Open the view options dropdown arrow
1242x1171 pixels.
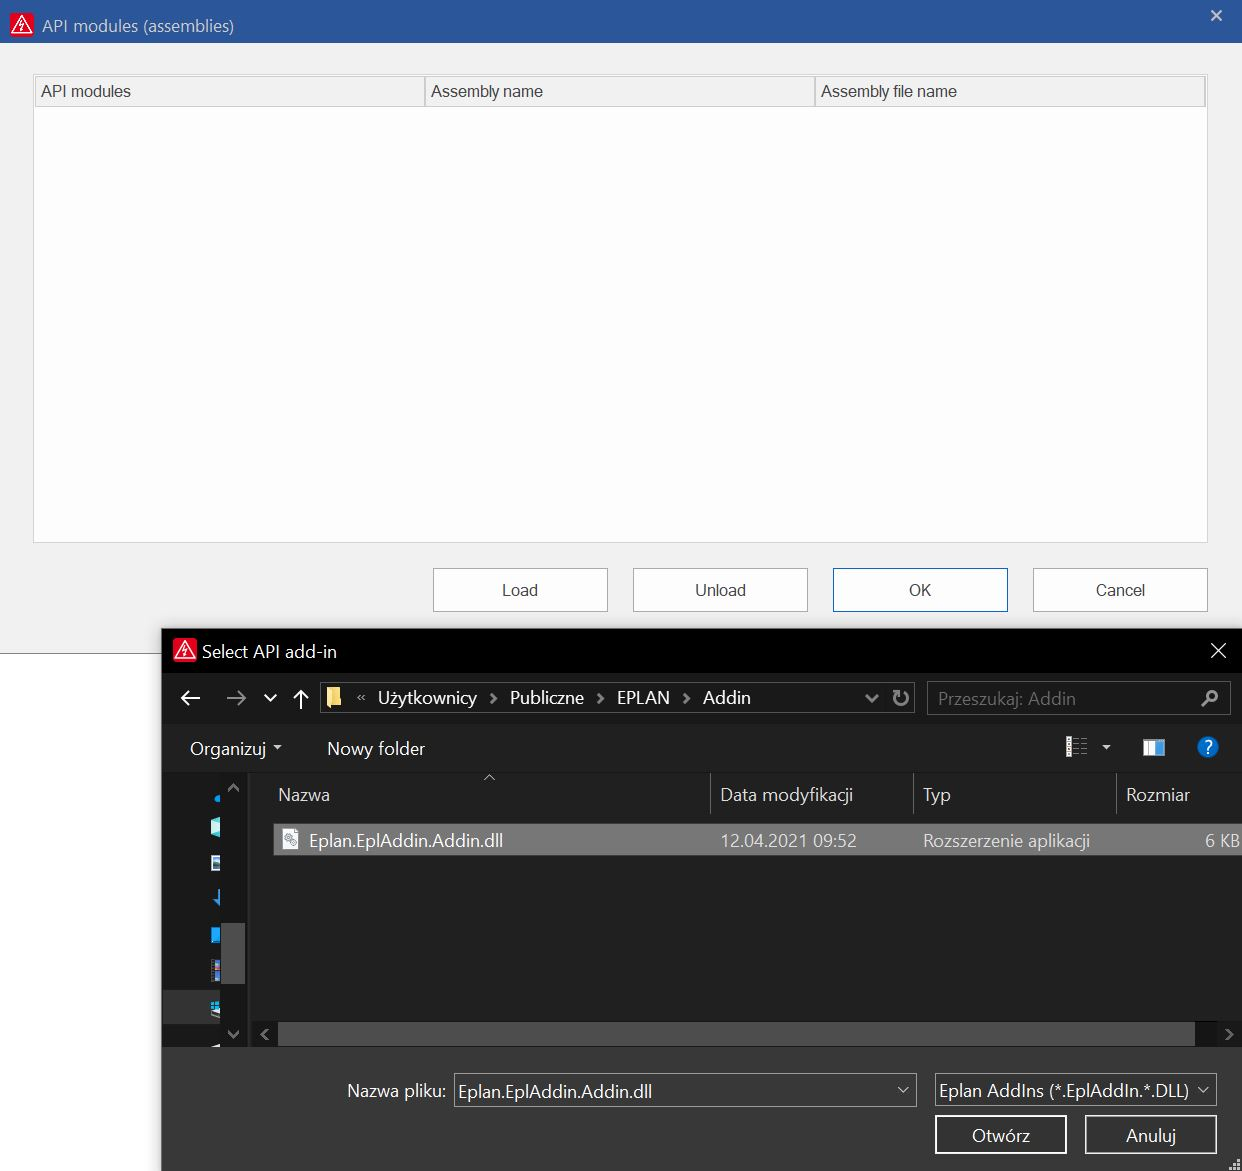click(x=1106, y=747)
